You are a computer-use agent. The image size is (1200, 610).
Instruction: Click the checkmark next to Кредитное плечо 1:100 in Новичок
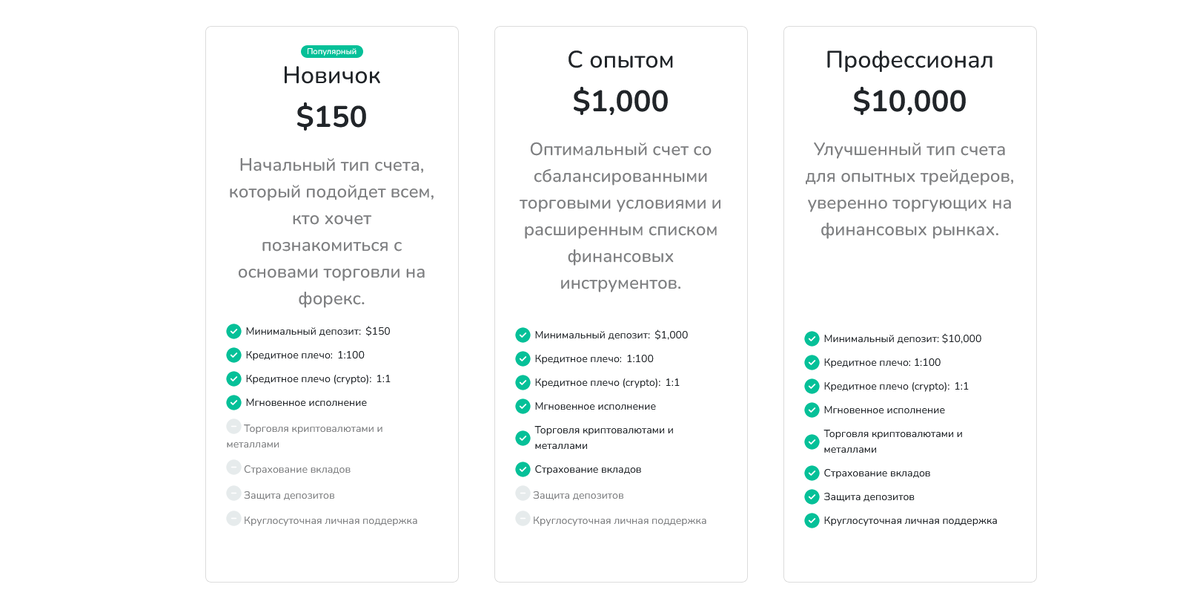point(232,355)
